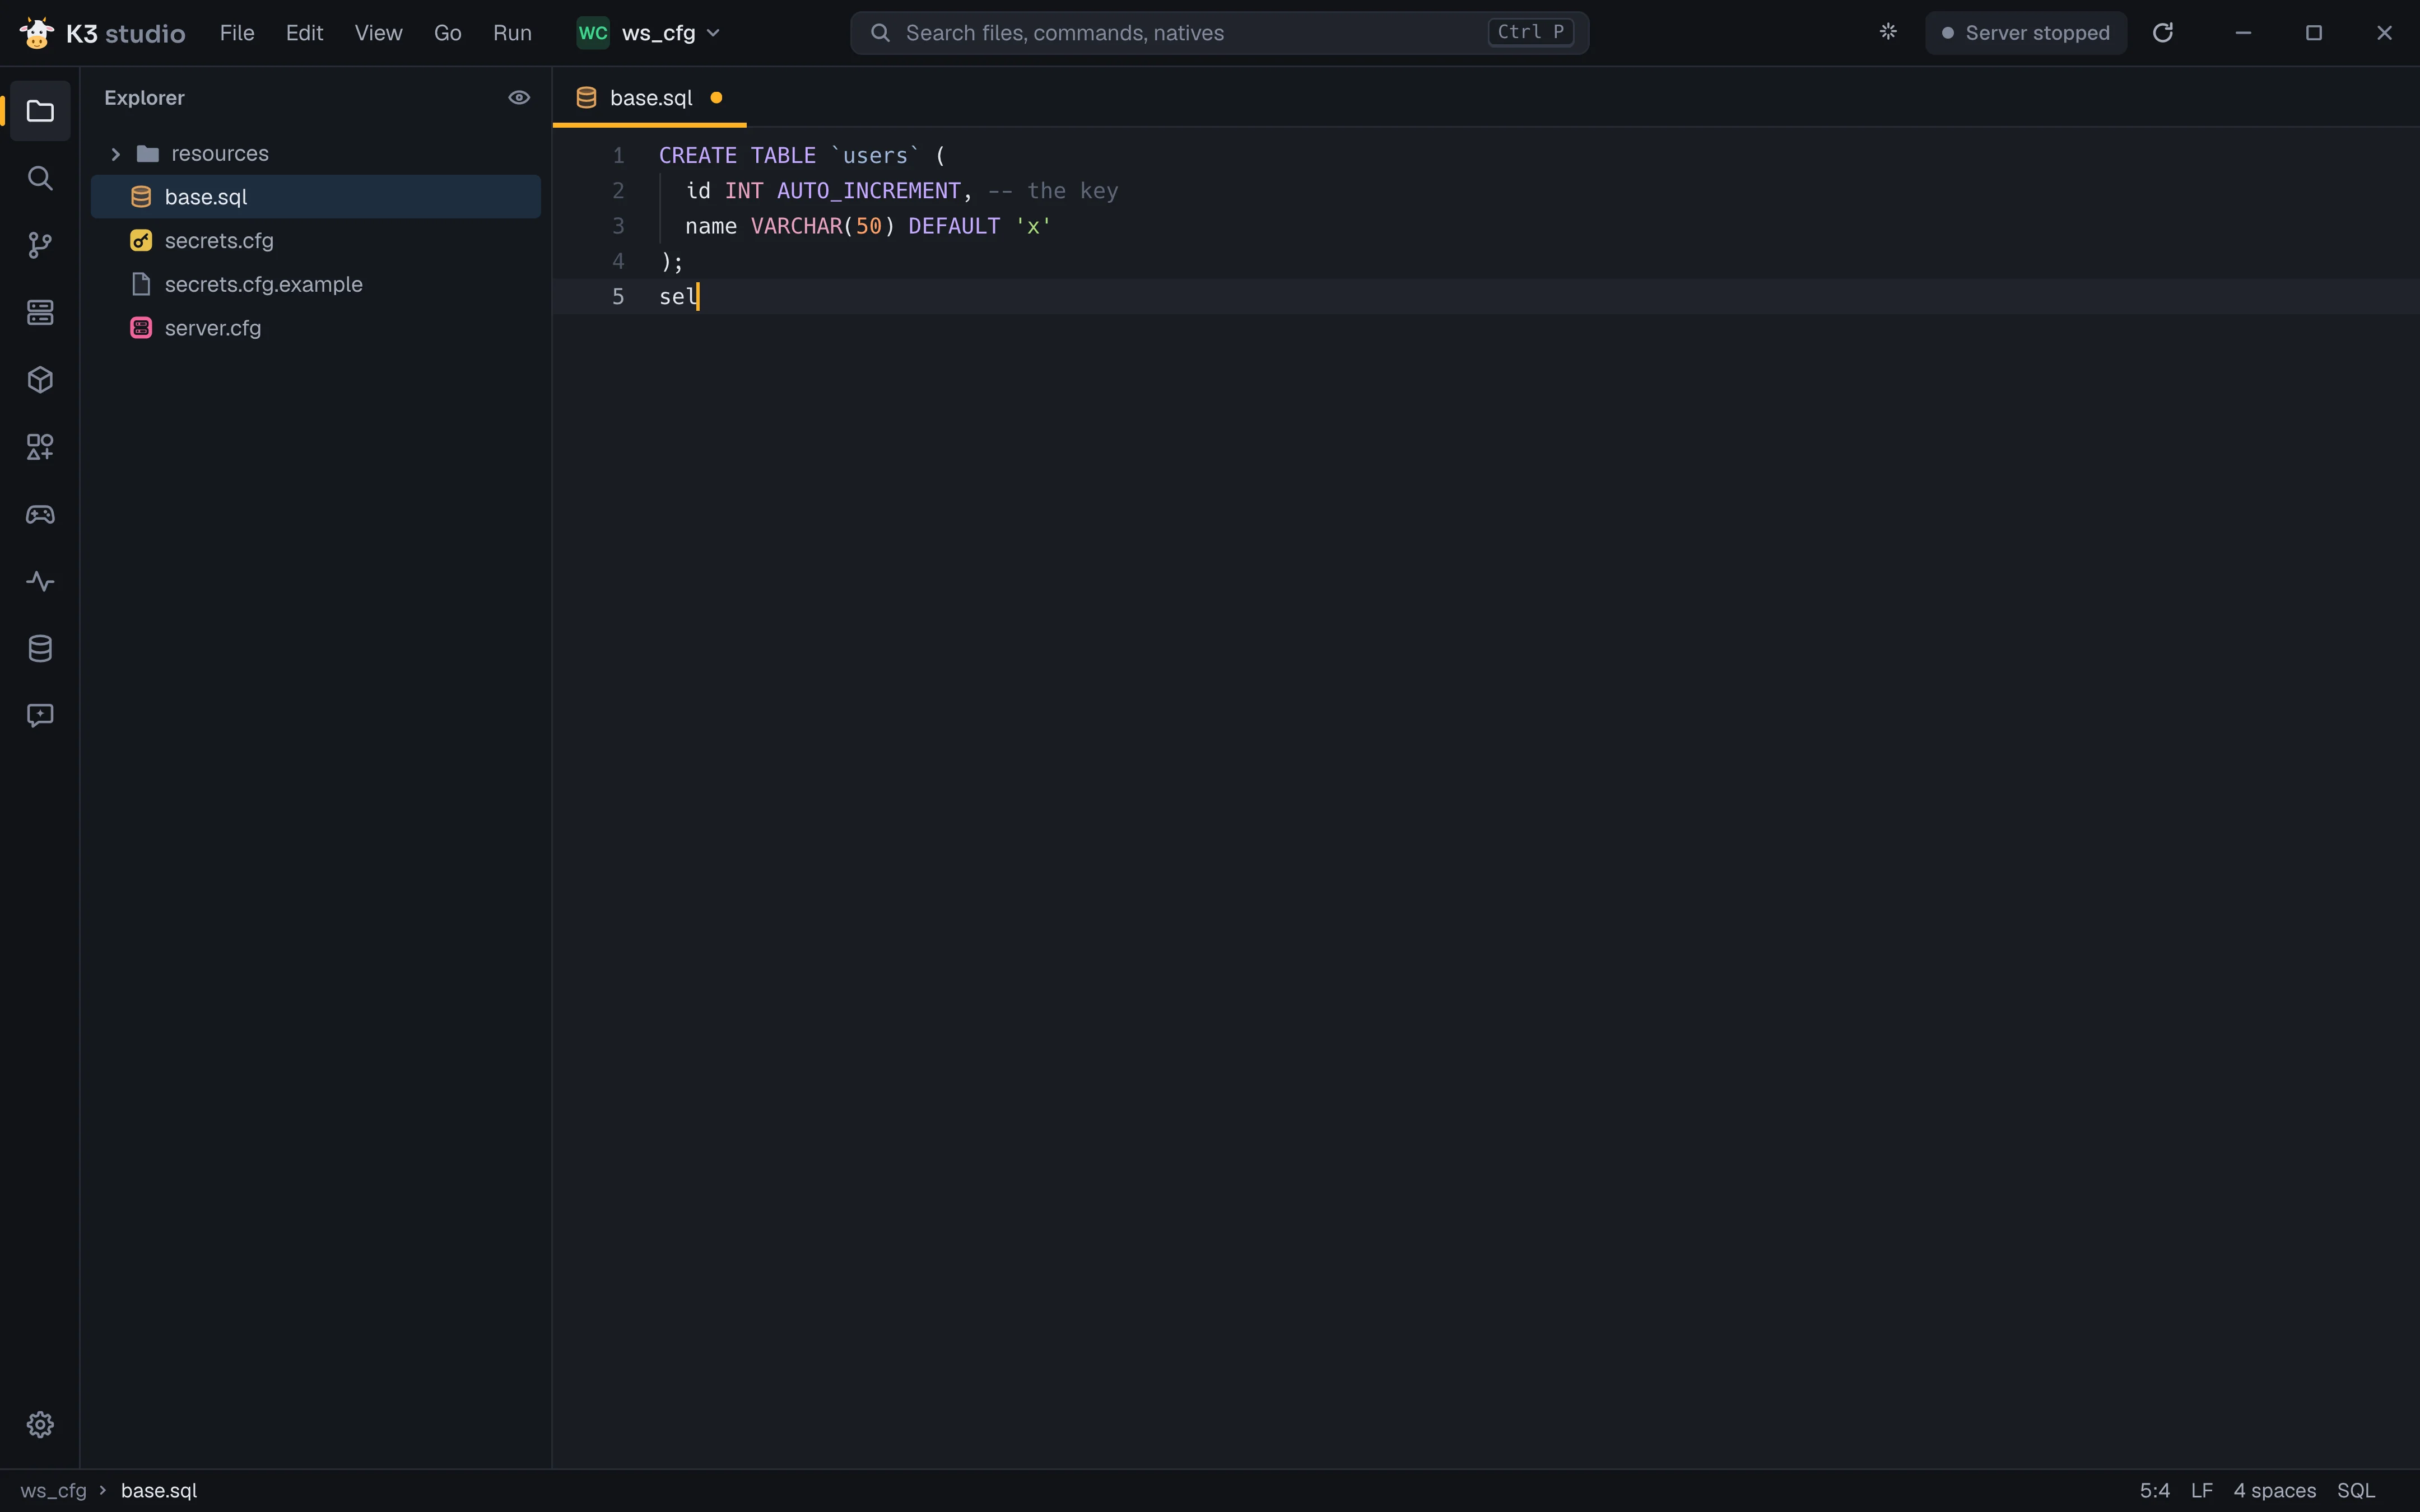Open secrets.cfg in the Explorer

point(315,241)
